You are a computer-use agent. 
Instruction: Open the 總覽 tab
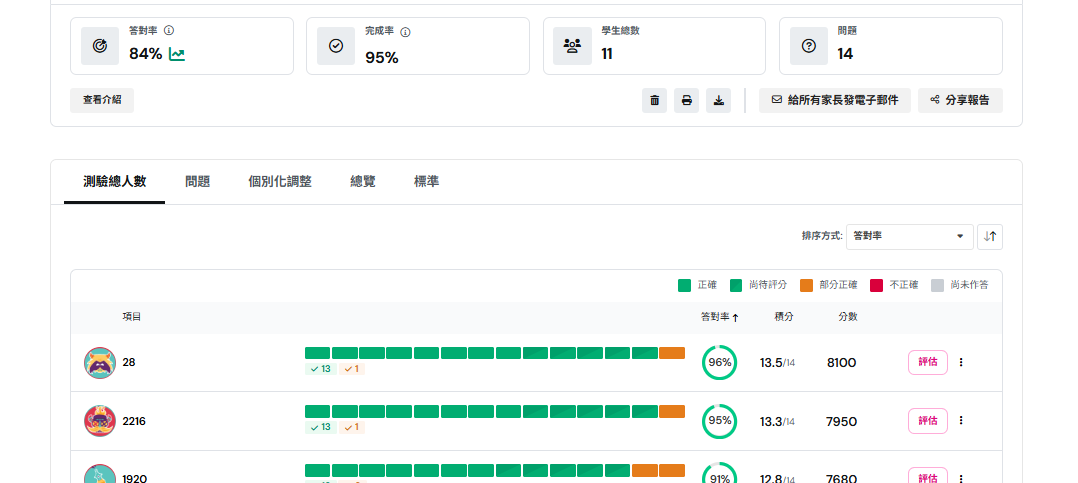click(x=363, y=182)
